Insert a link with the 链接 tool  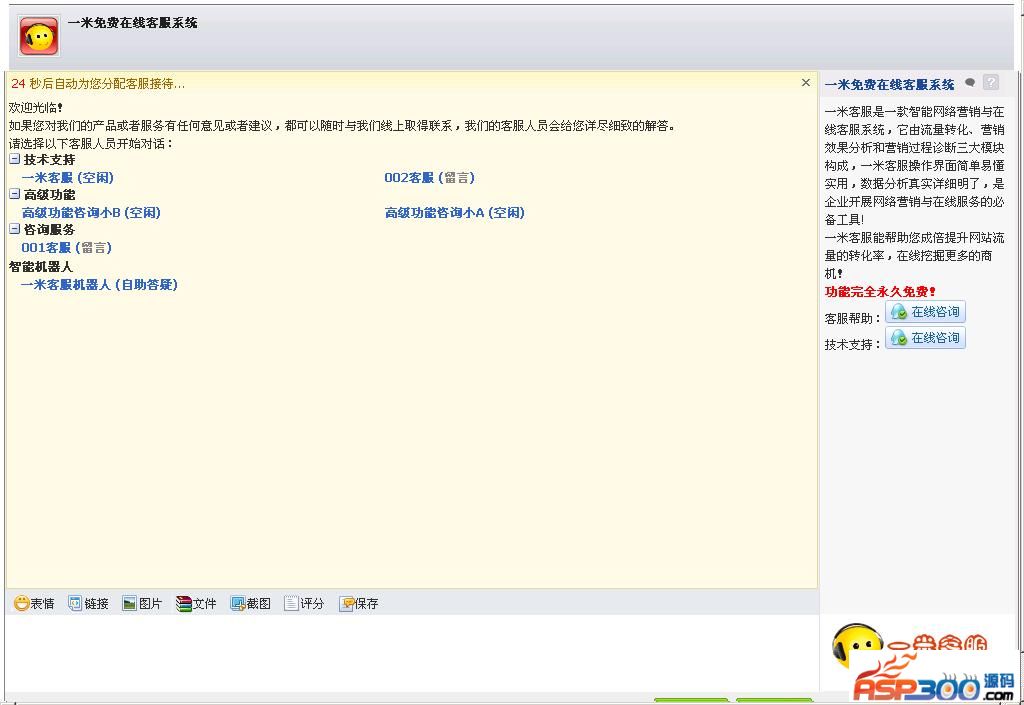pyautogui.click(x=89, y=603)
